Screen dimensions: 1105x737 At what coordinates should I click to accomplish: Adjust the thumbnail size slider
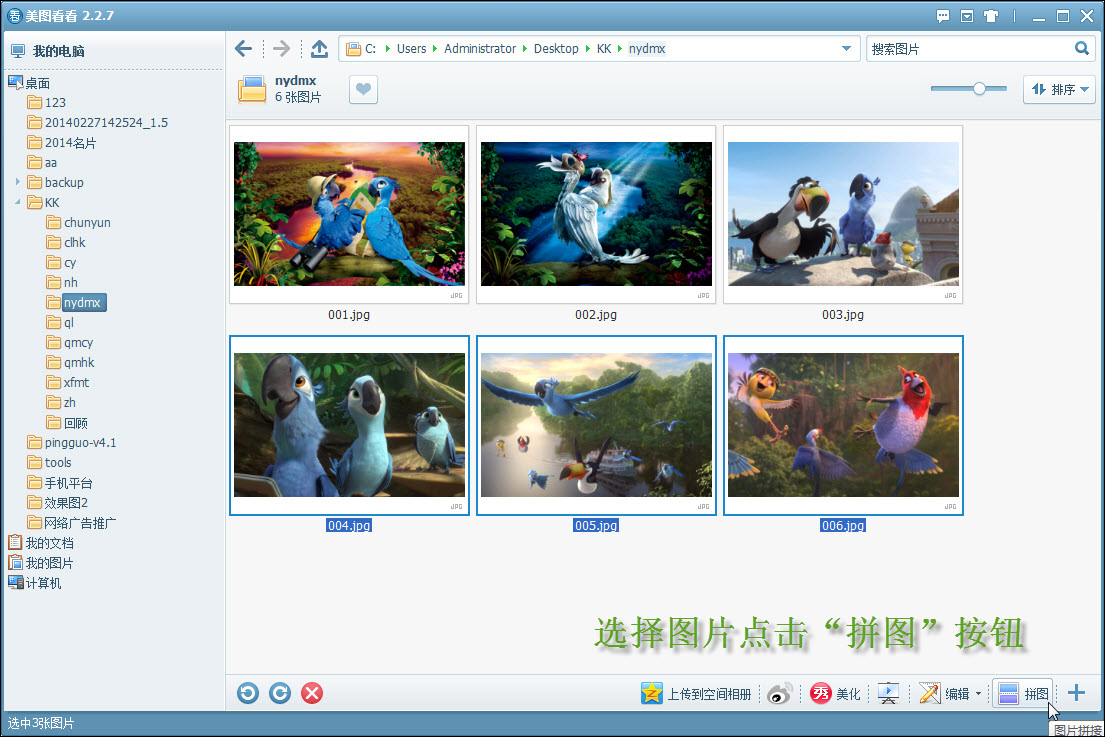979,89
